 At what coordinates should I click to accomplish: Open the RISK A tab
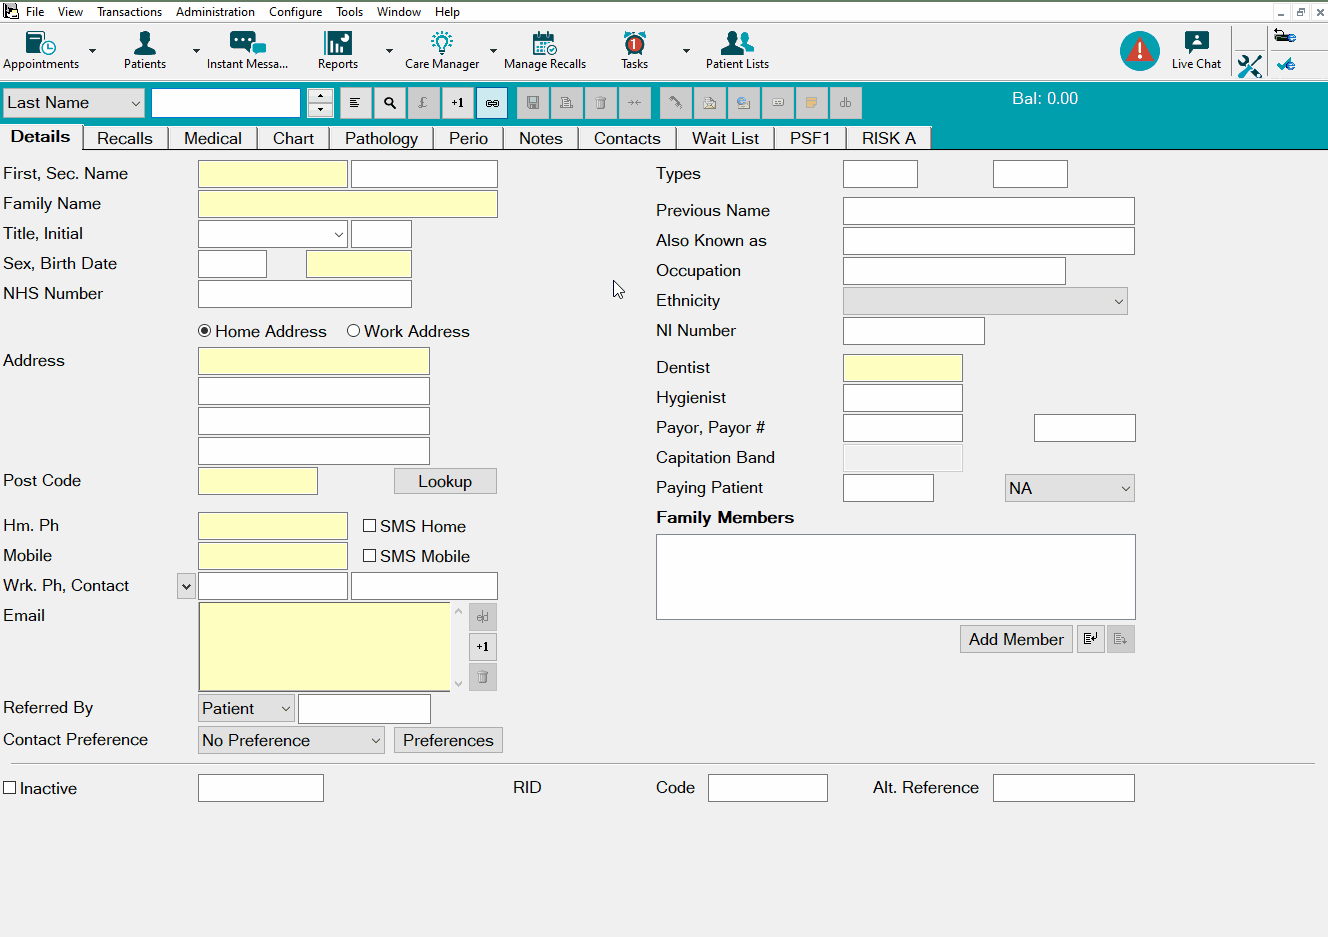(889, 138)
